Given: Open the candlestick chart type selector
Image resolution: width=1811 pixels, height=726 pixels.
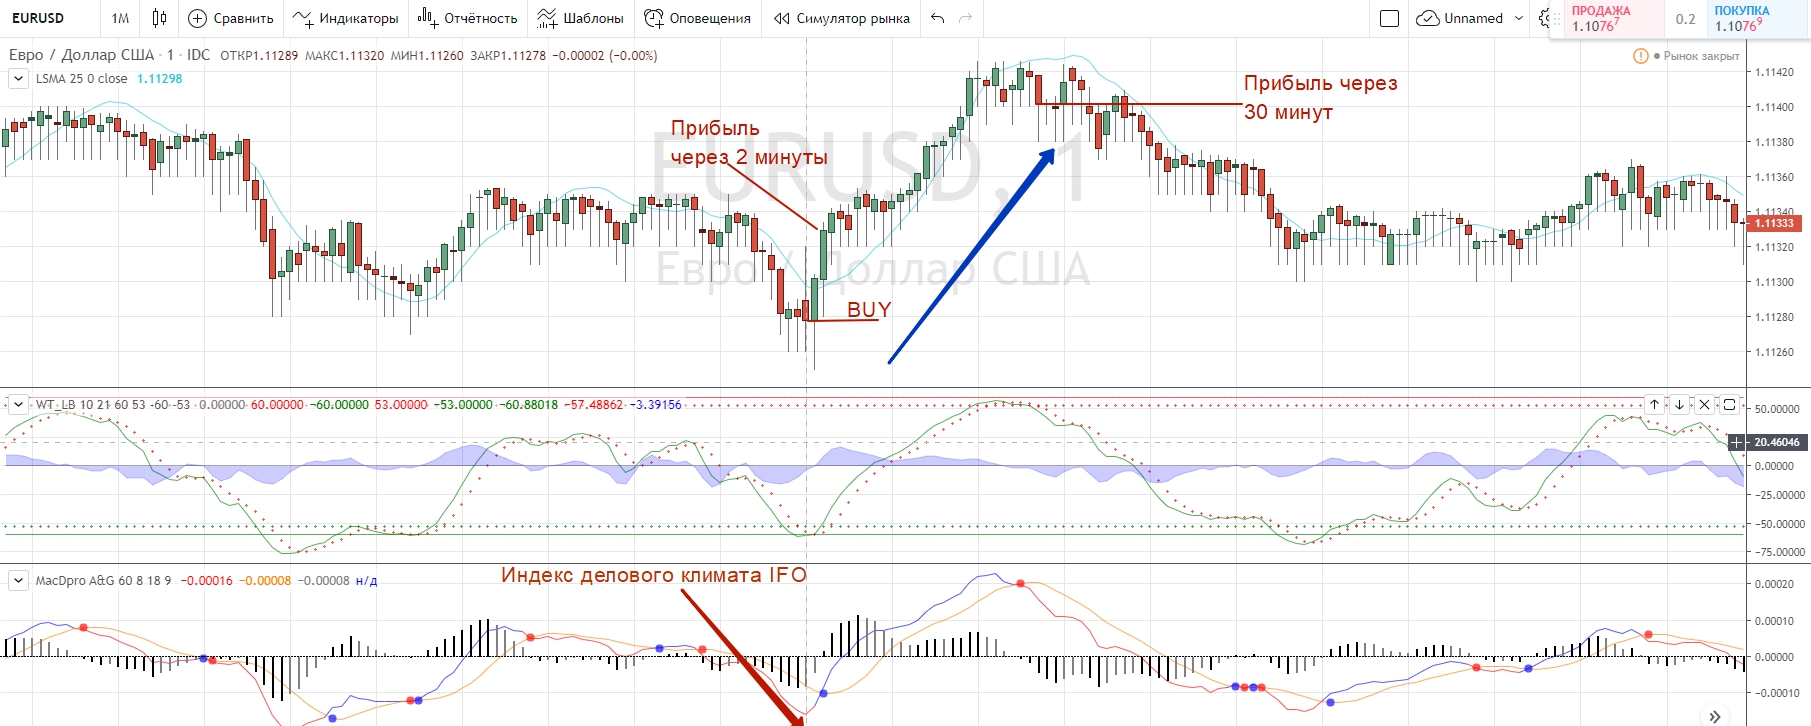Looking at the screenshot, I should [x=159, y=18].
